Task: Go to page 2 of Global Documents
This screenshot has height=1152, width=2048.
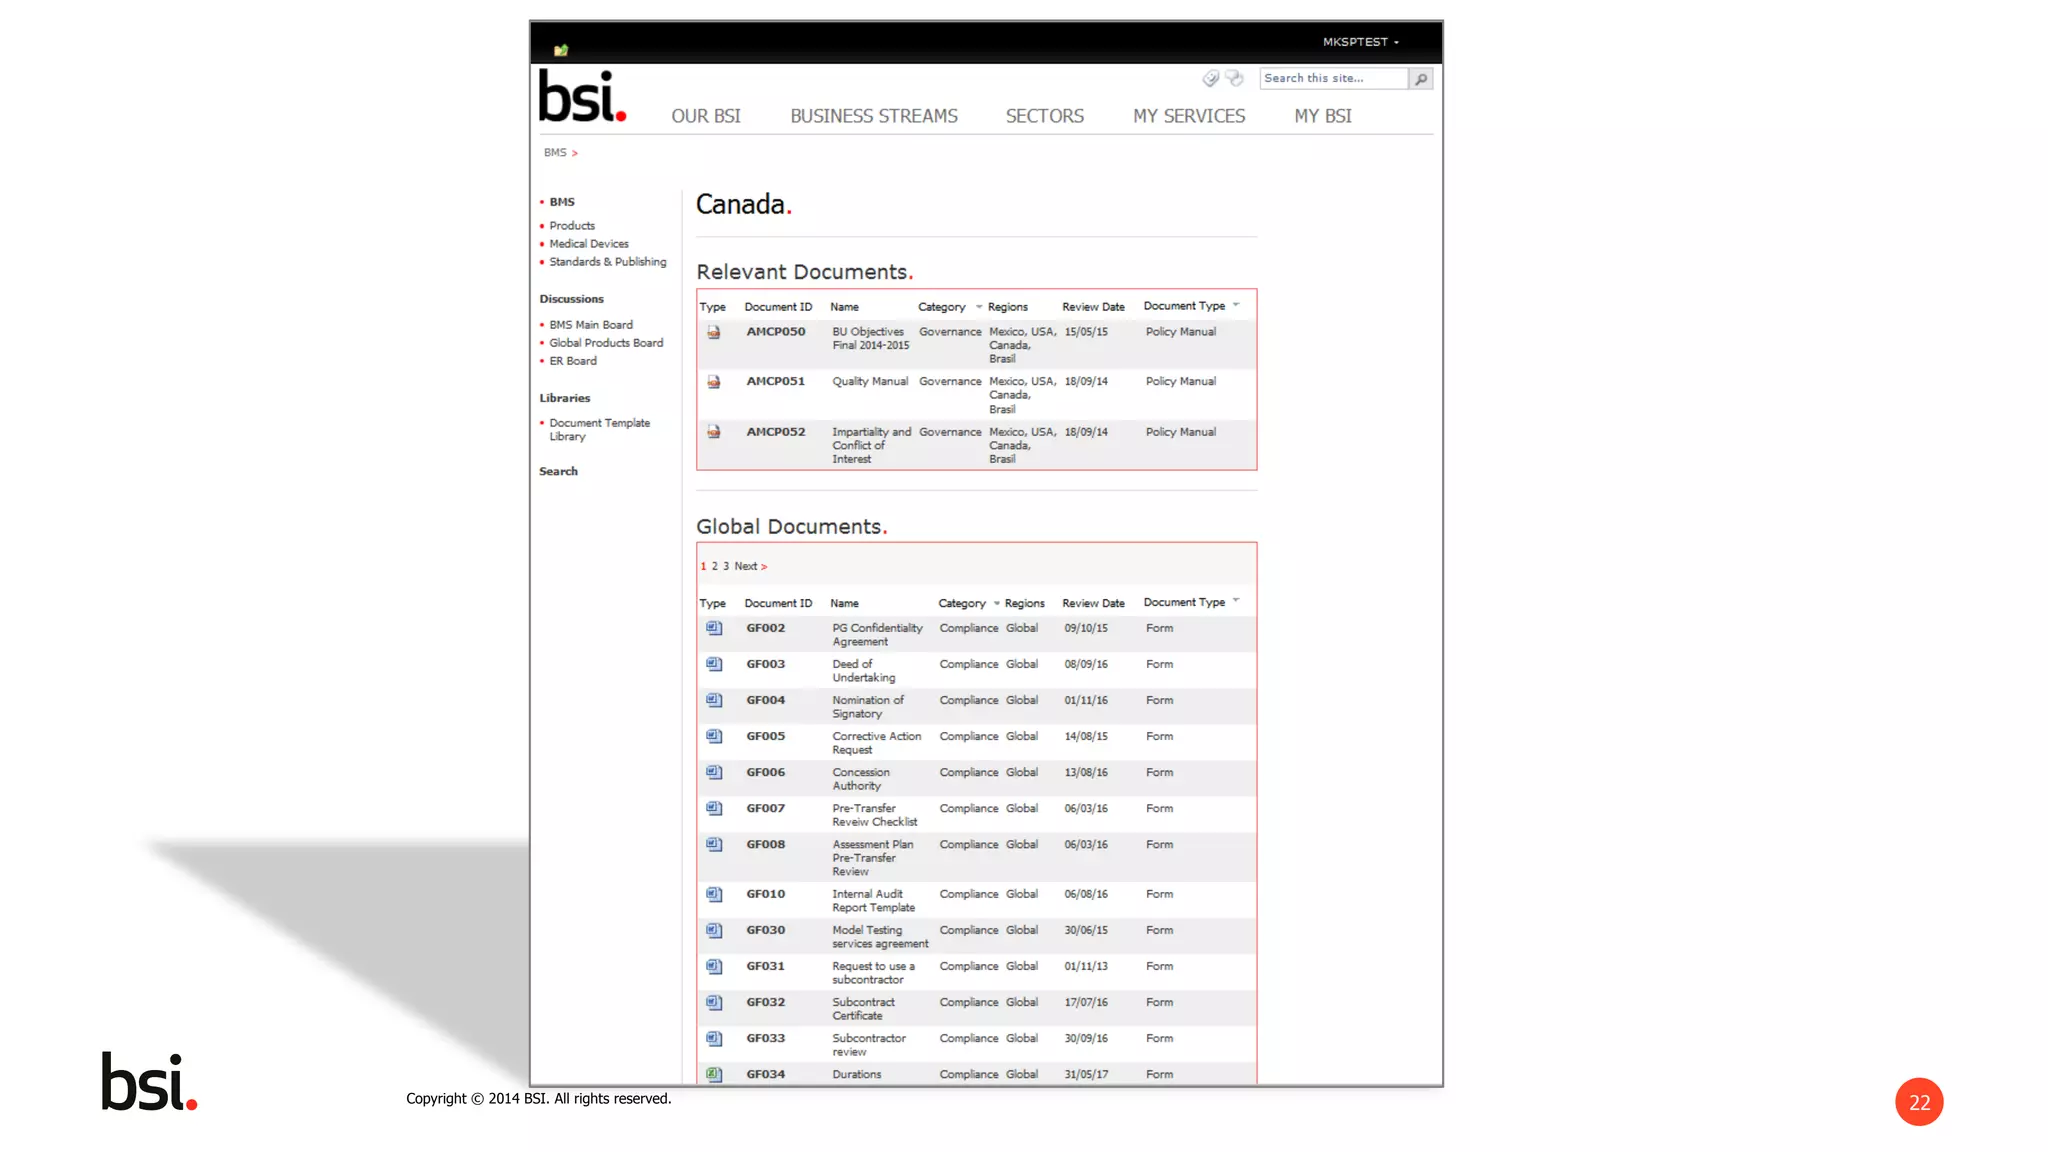Action: 714,566
